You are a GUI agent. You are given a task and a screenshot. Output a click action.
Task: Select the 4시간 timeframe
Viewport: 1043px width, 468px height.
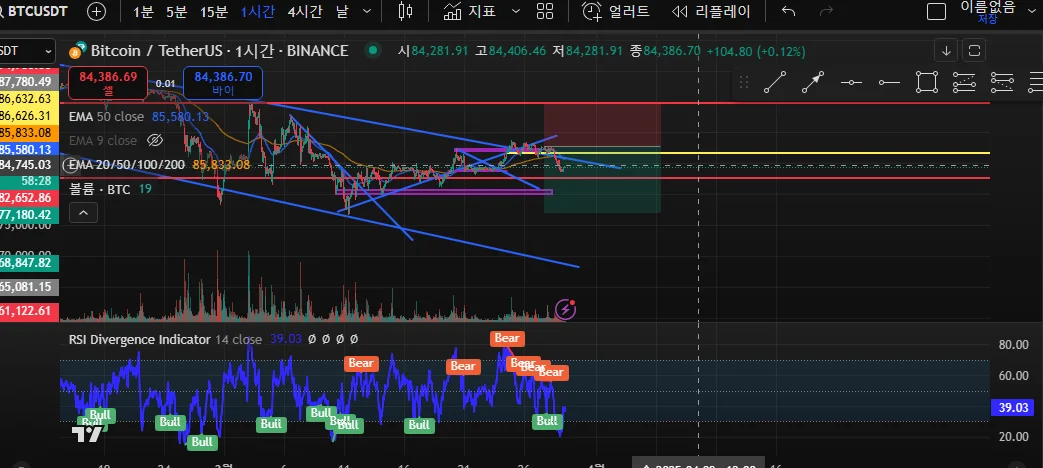tap(305, 11)
